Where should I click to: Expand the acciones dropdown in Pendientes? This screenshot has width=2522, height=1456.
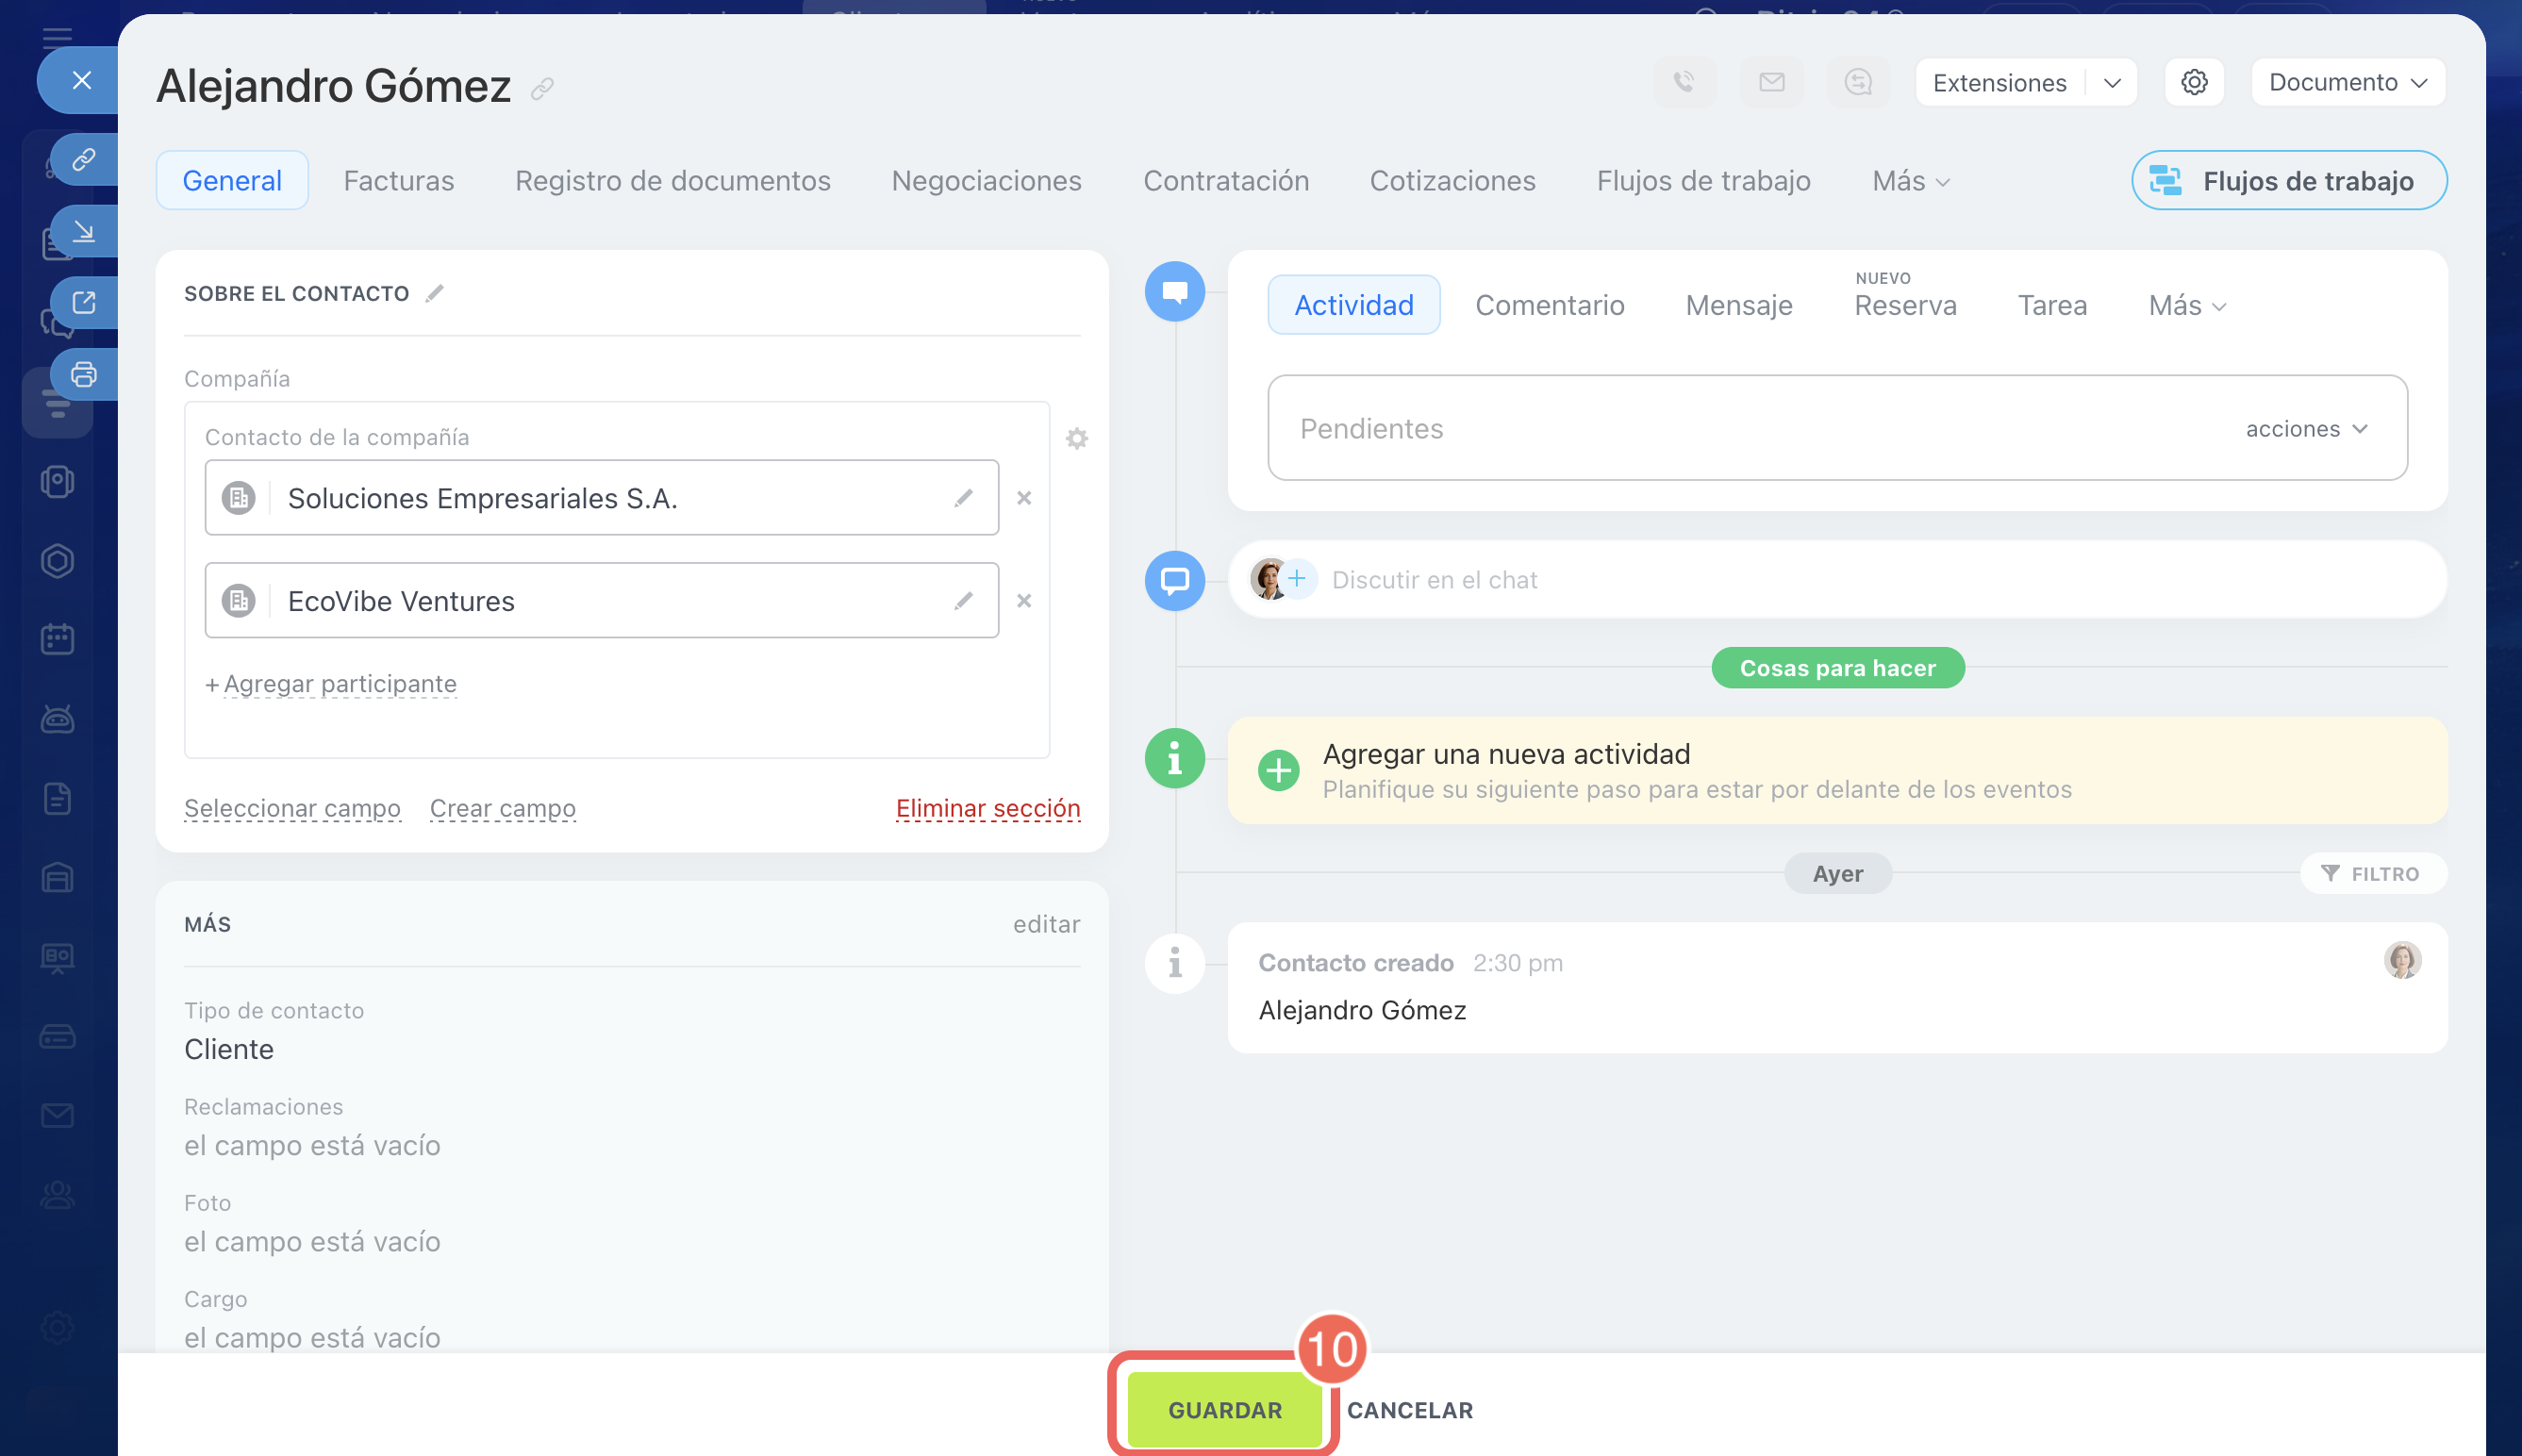2306,429
